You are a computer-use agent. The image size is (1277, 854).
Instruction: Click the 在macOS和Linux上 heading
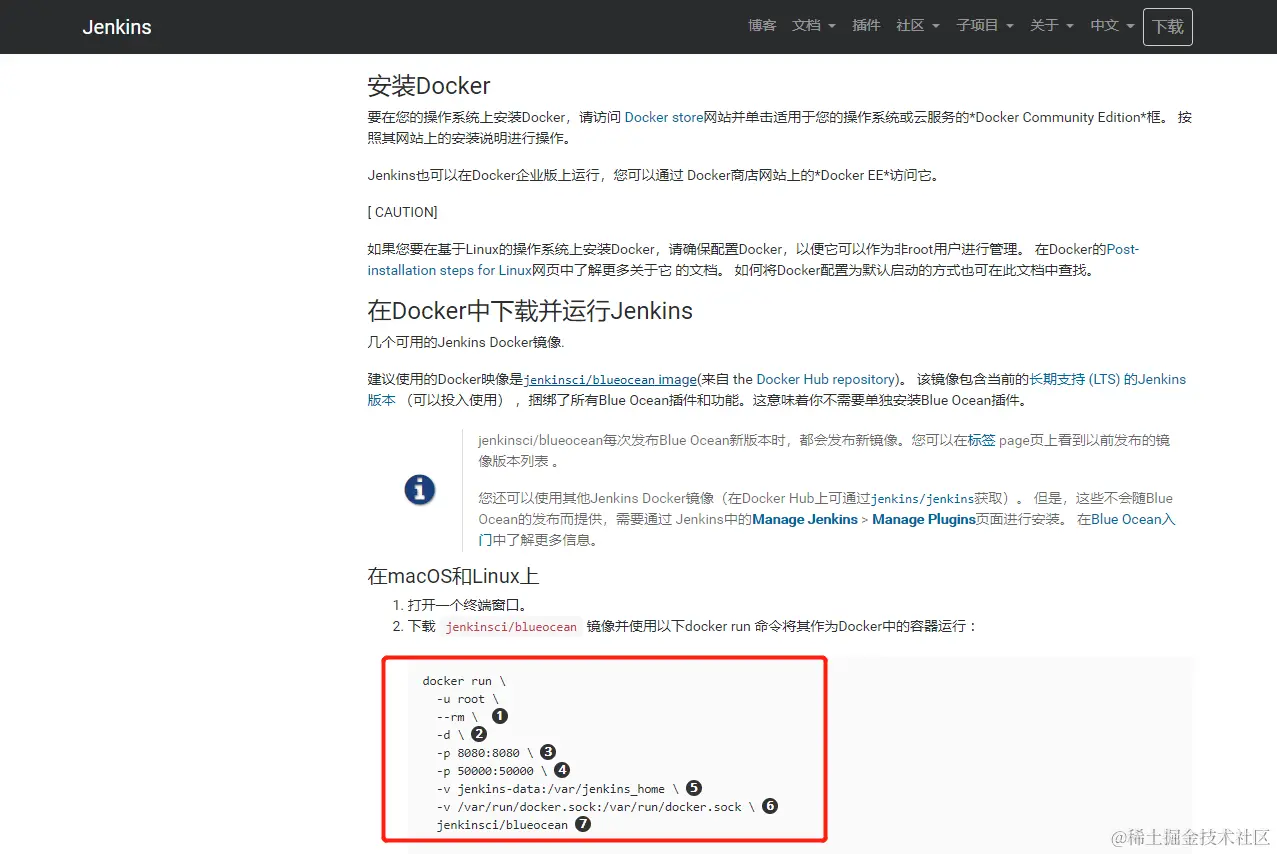pos(454,576)
